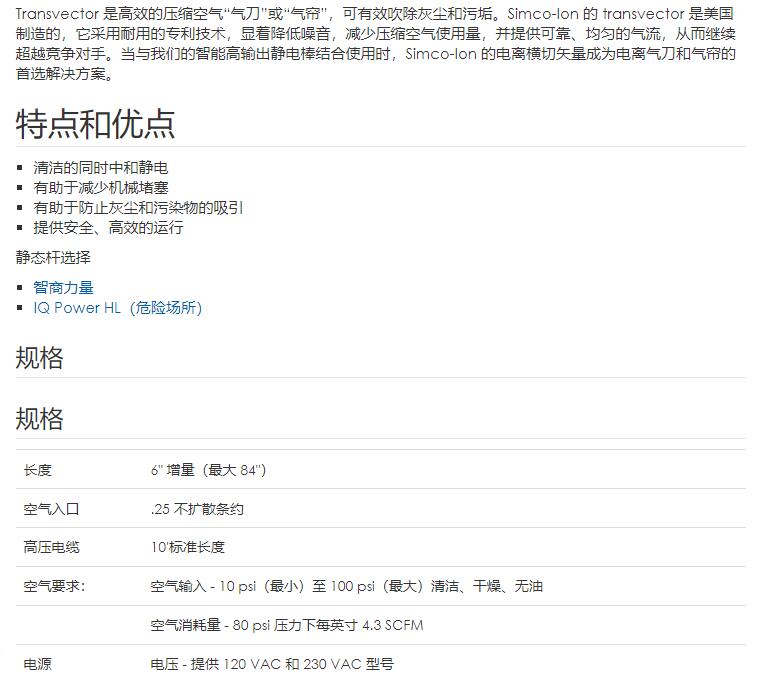The image size is (780, 684).
Task: Select the 长度 table row label
Action: point(38,470)
